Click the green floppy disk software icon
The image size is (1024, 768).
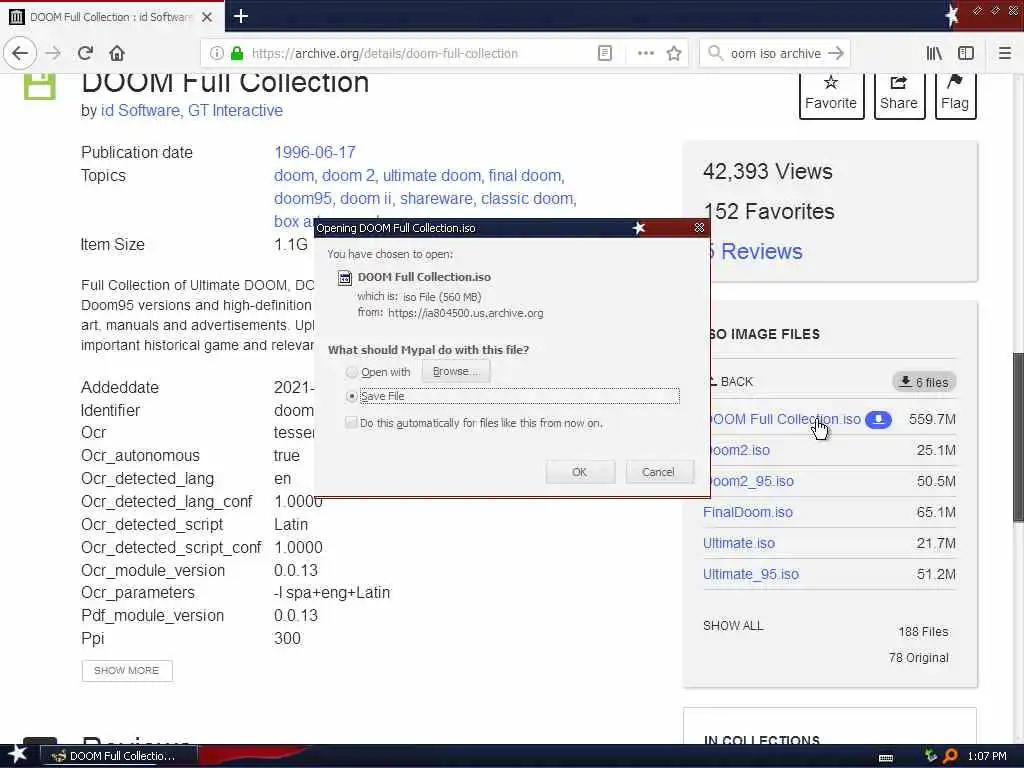(x=39, y=87)
